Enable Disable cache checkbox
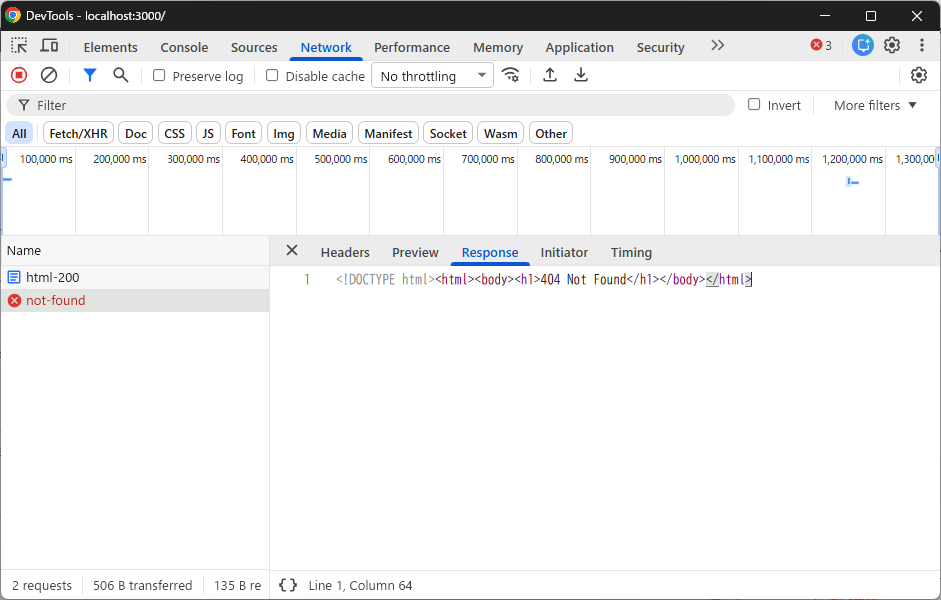Image resolution: width=941 pixels, height=600 pixels. (x=272, y=76)
